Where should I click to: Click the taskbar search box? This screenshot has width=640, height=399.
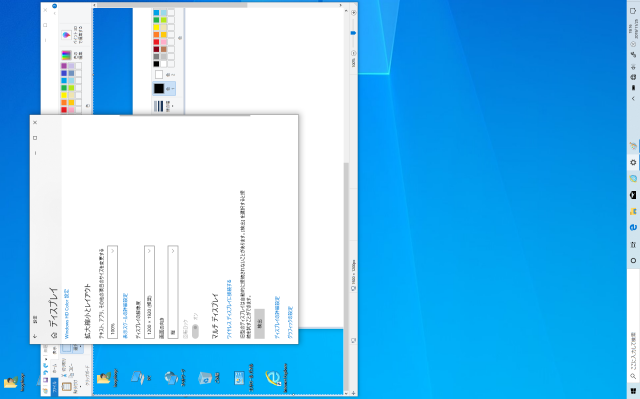point(633,351)
